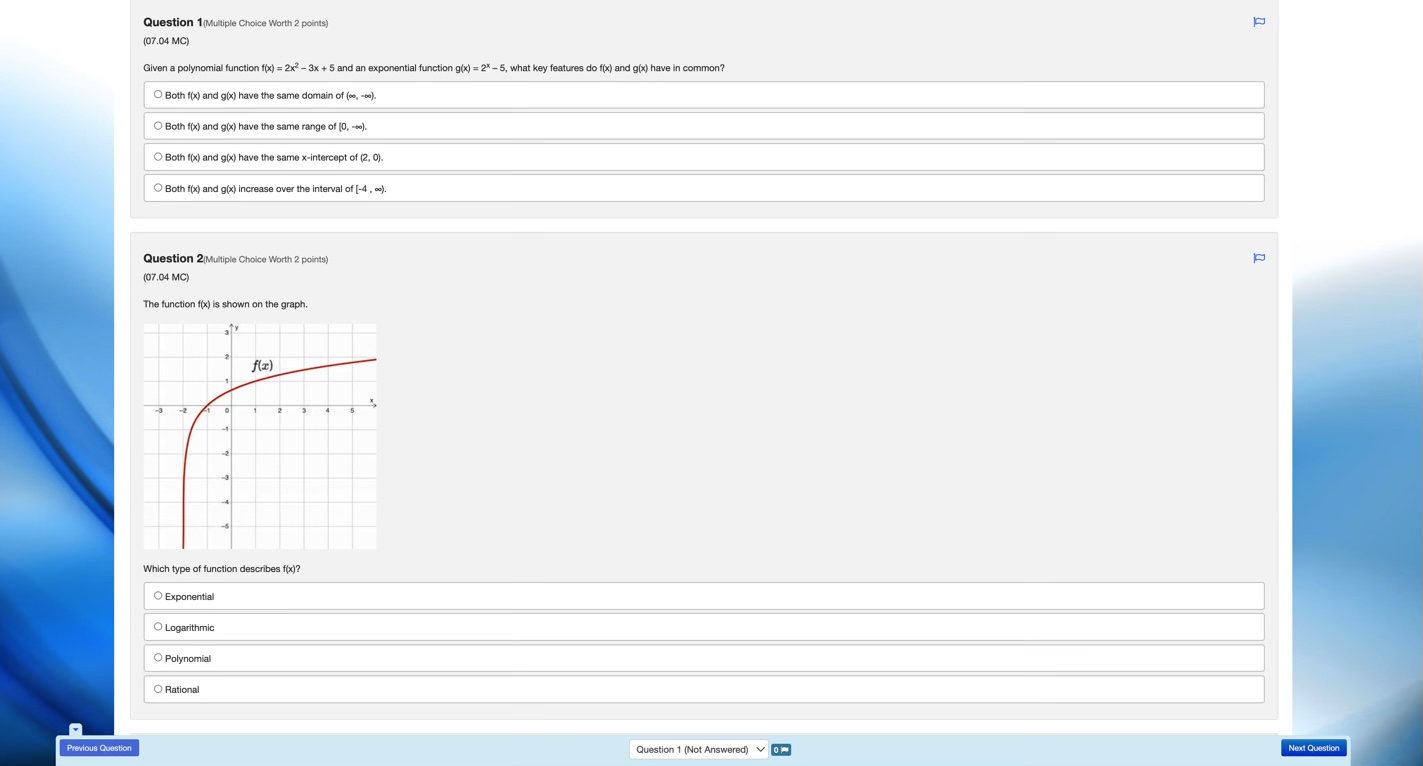
Task: Collapse the bottom navigation bar arrow
Action: 75,729
